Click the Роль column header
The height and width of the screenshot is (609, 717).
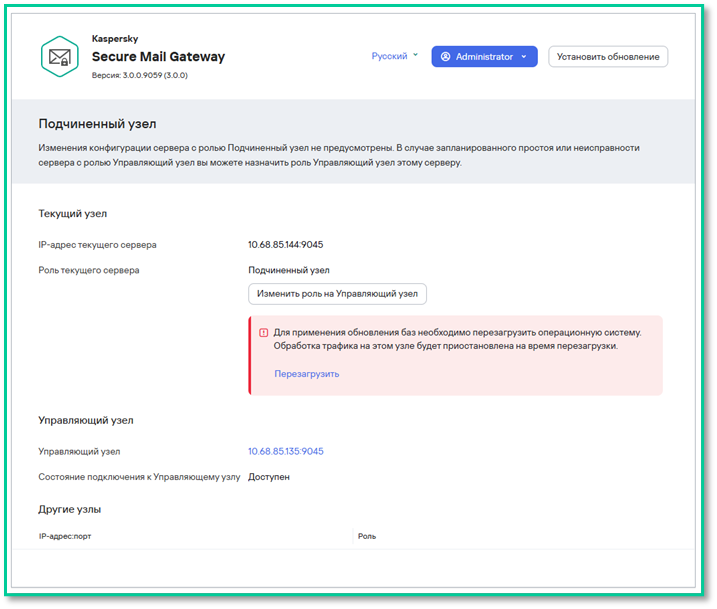coord(367,537)
